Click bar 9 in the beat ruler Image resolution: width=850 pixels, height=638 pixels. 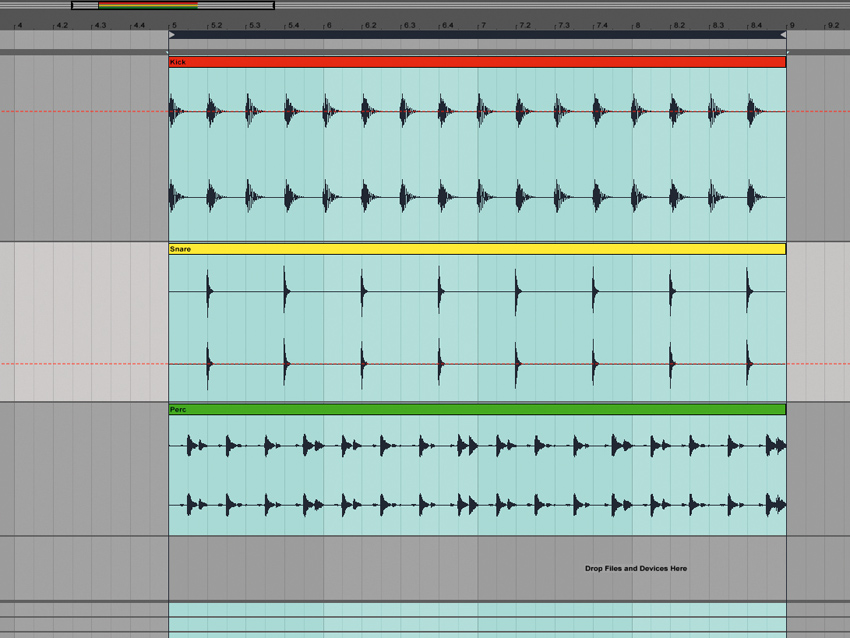tap(792, 25)
